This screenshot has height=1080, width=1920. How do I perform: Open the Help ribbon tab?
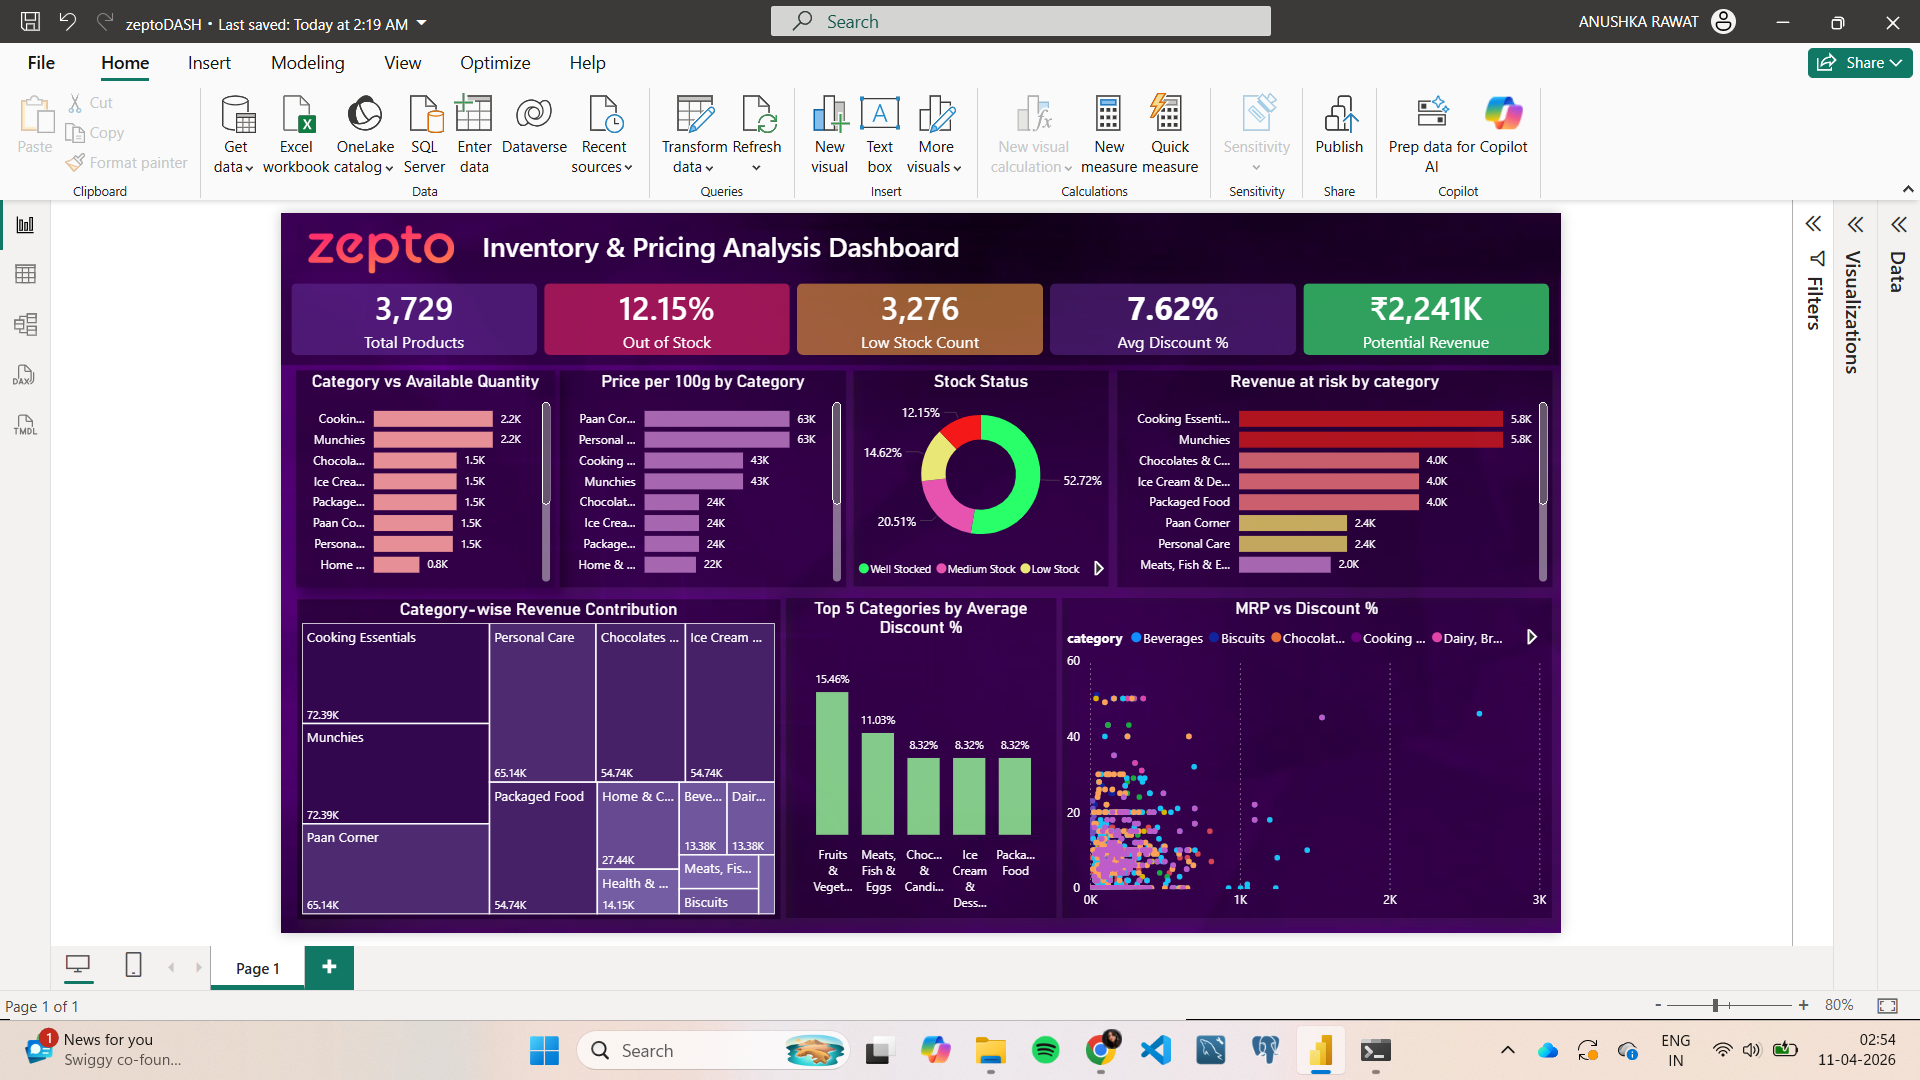coord(587,63)
